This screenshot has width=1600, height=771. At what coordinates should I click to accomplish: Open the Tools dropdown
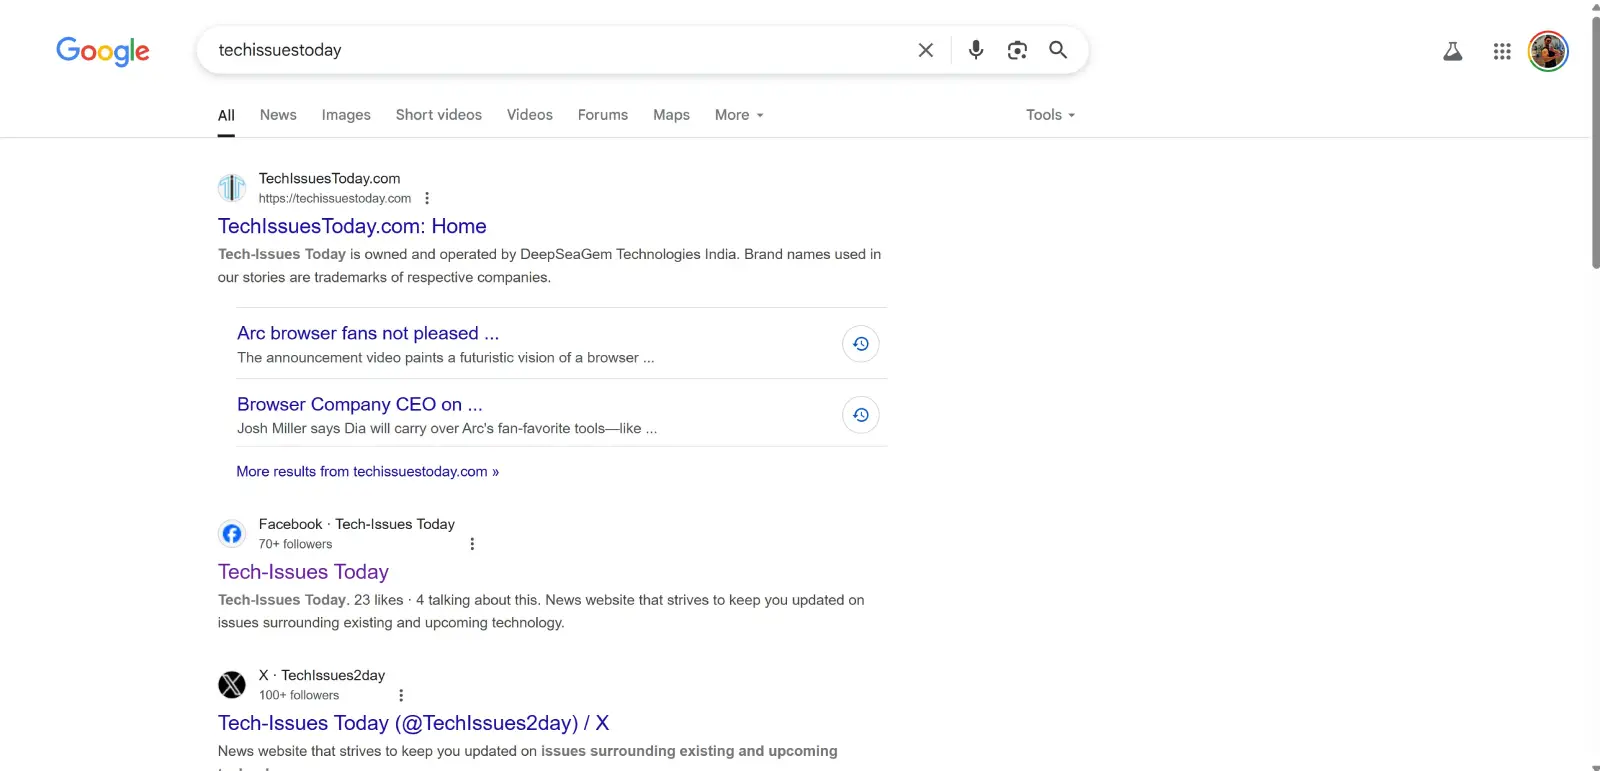pyautogui.click(x=1050, y=115)
